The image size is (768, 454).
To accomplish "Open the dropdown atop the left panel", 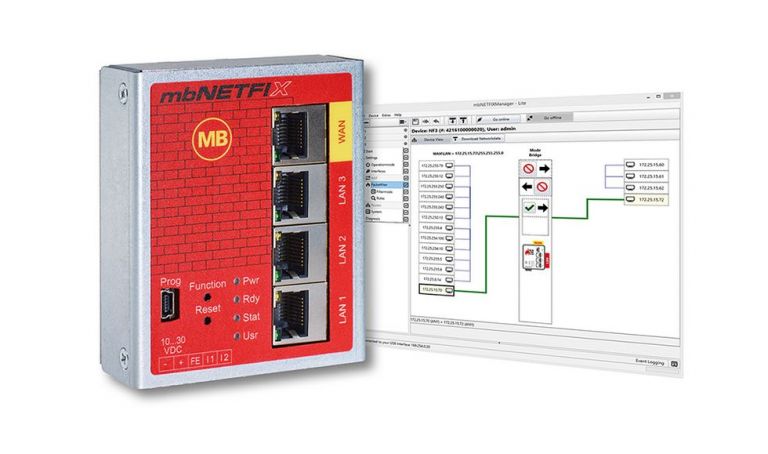I will (402, 121).
